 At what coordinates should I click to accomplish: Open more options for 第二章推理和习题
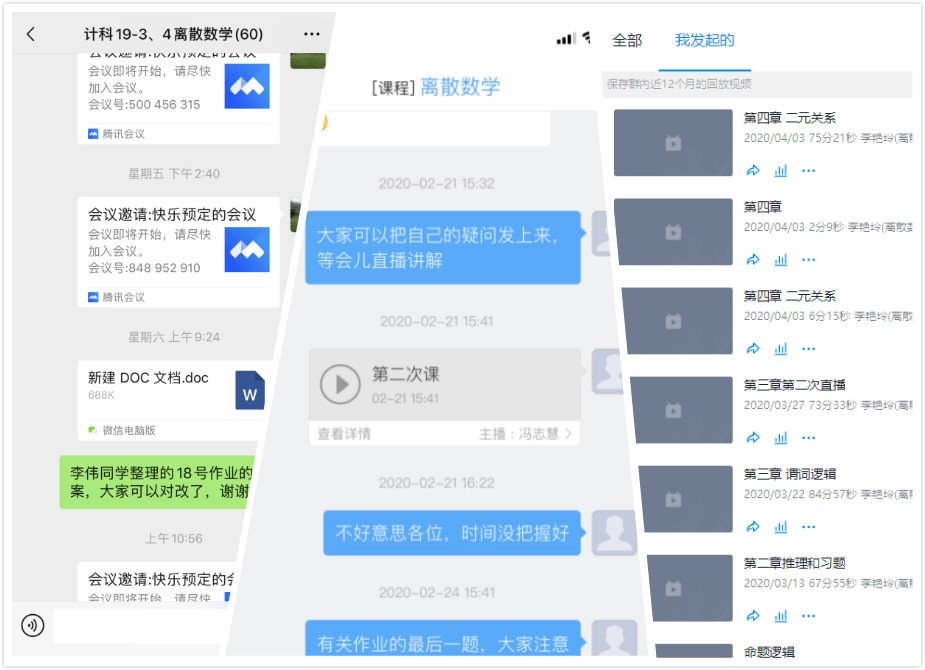pos(808,616)
